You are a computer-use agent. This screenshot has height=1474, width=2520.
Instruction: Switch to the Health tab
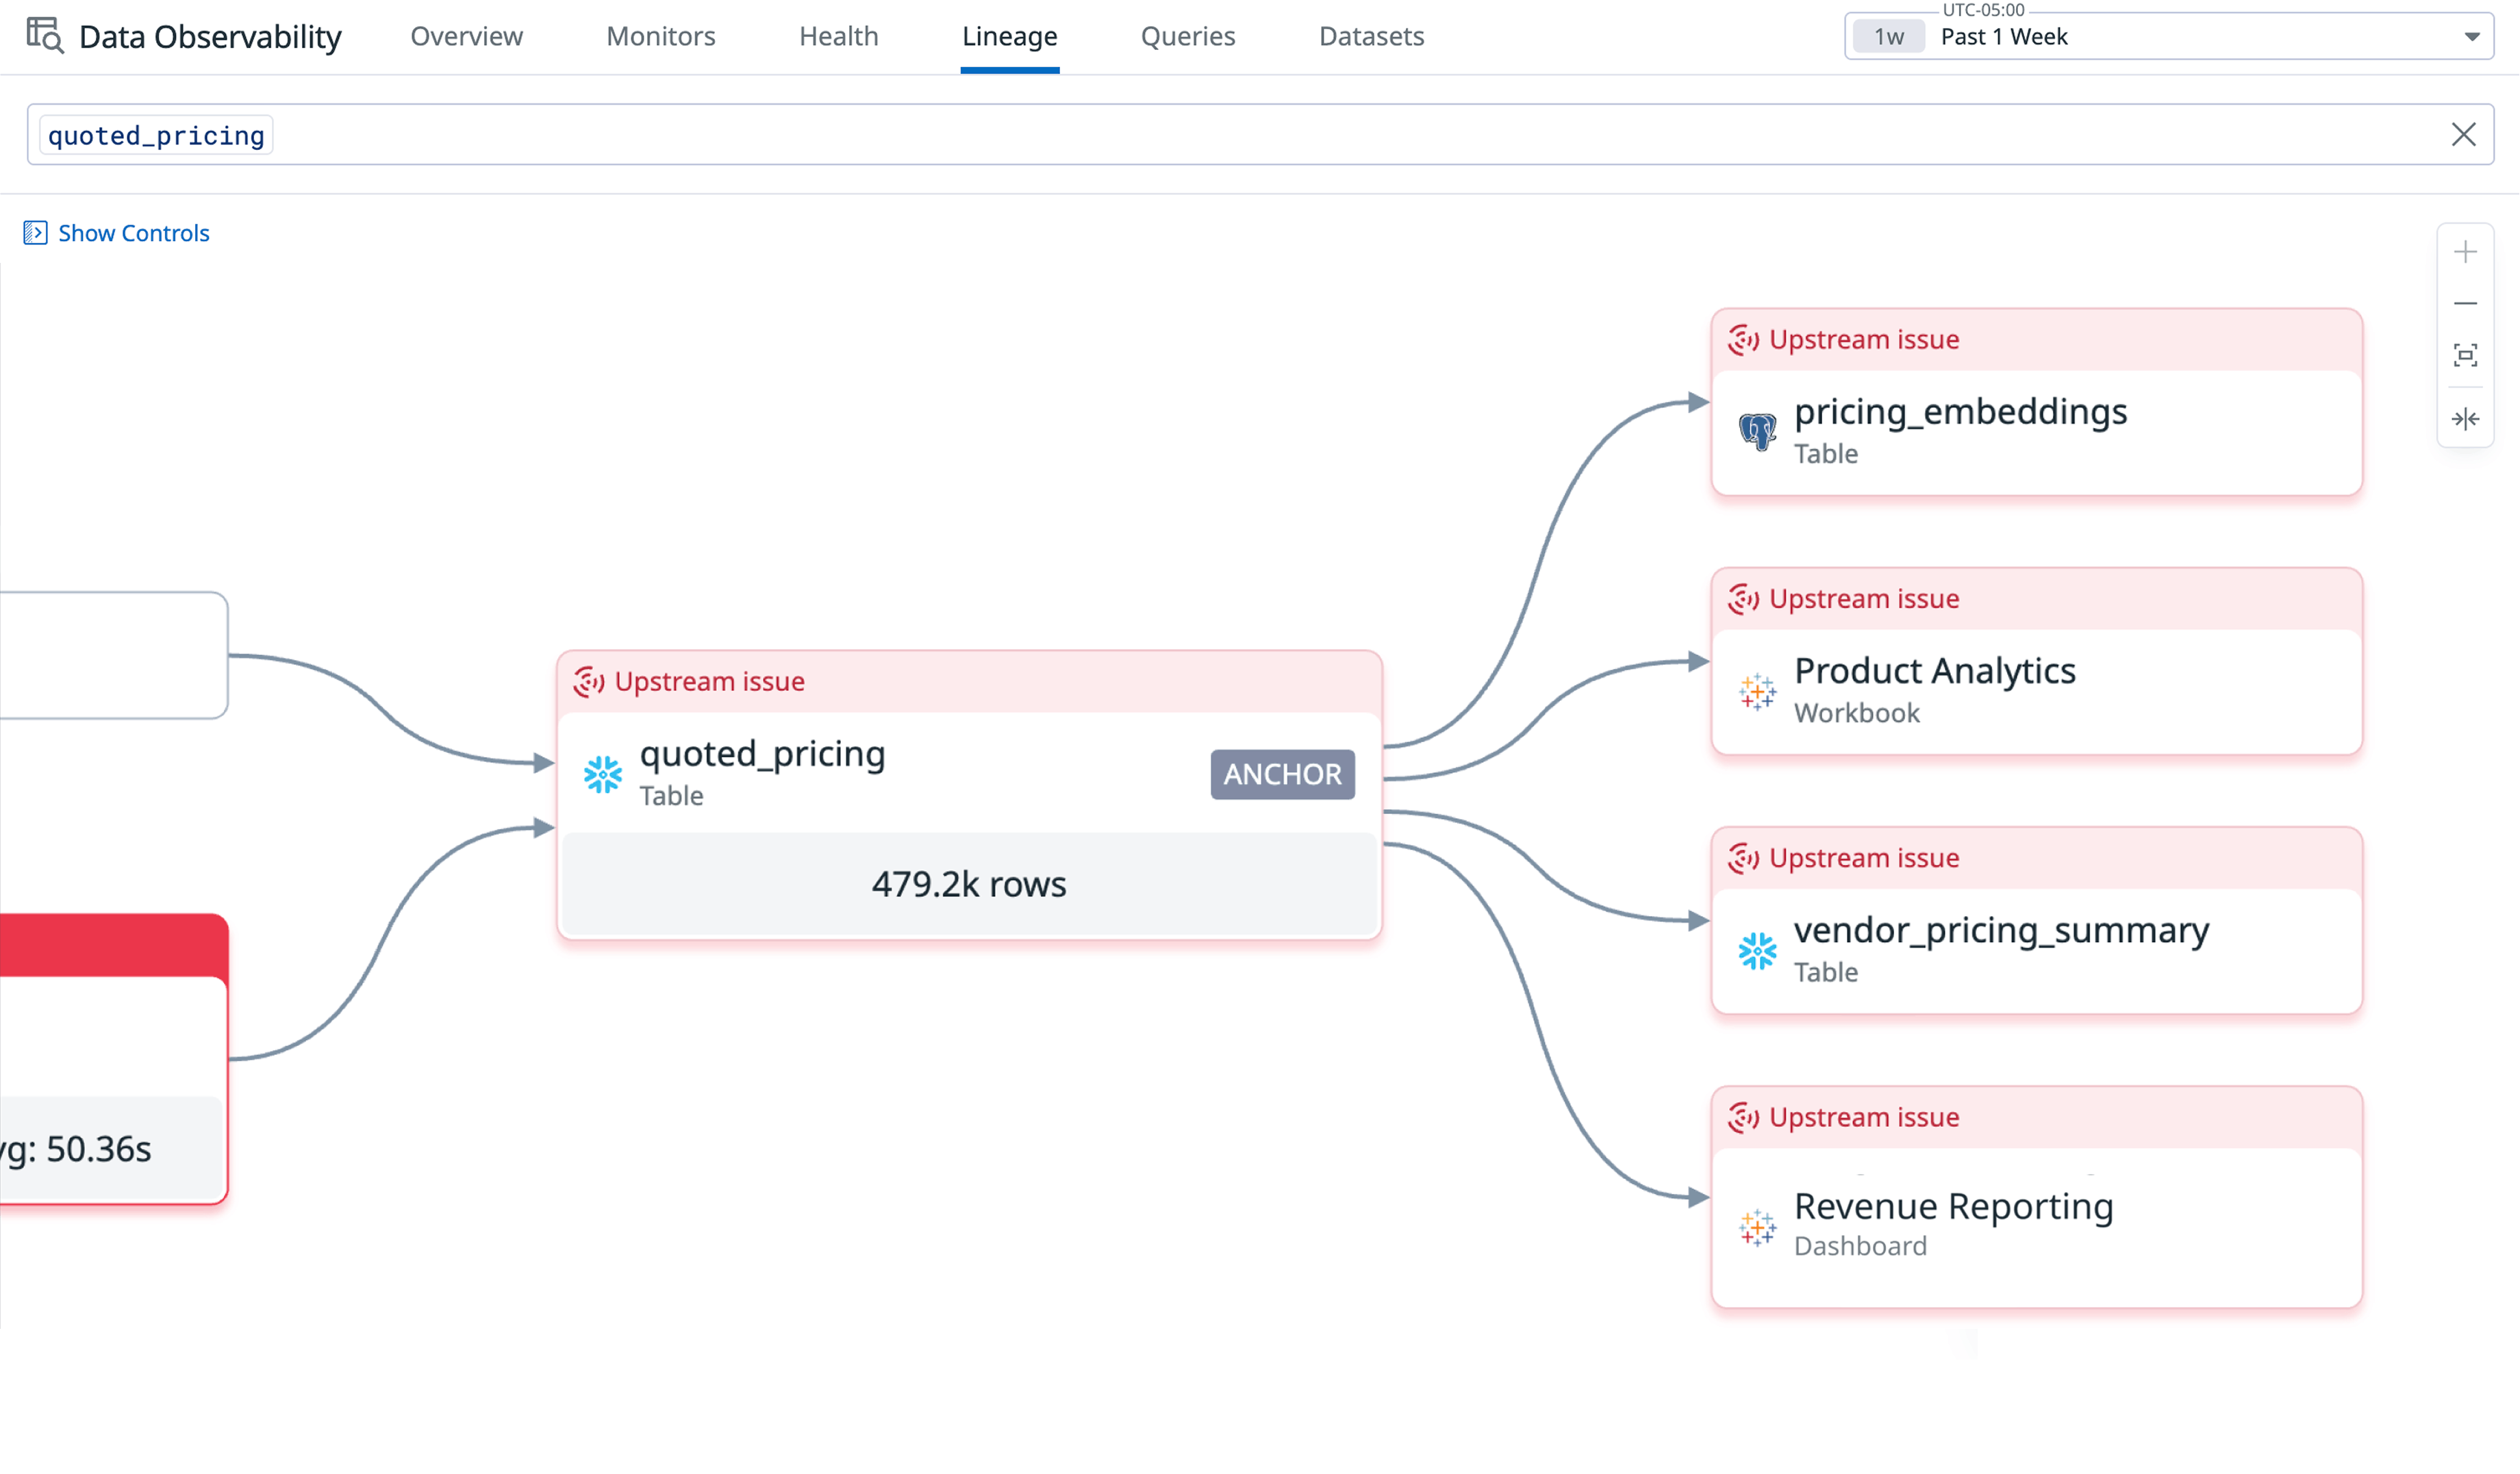tap(838, 36)
